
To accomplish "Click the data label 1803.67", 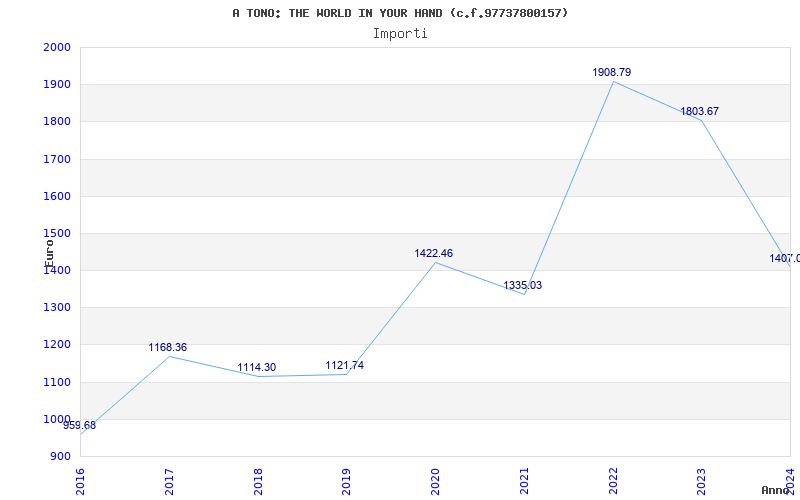I will [699, 111].
